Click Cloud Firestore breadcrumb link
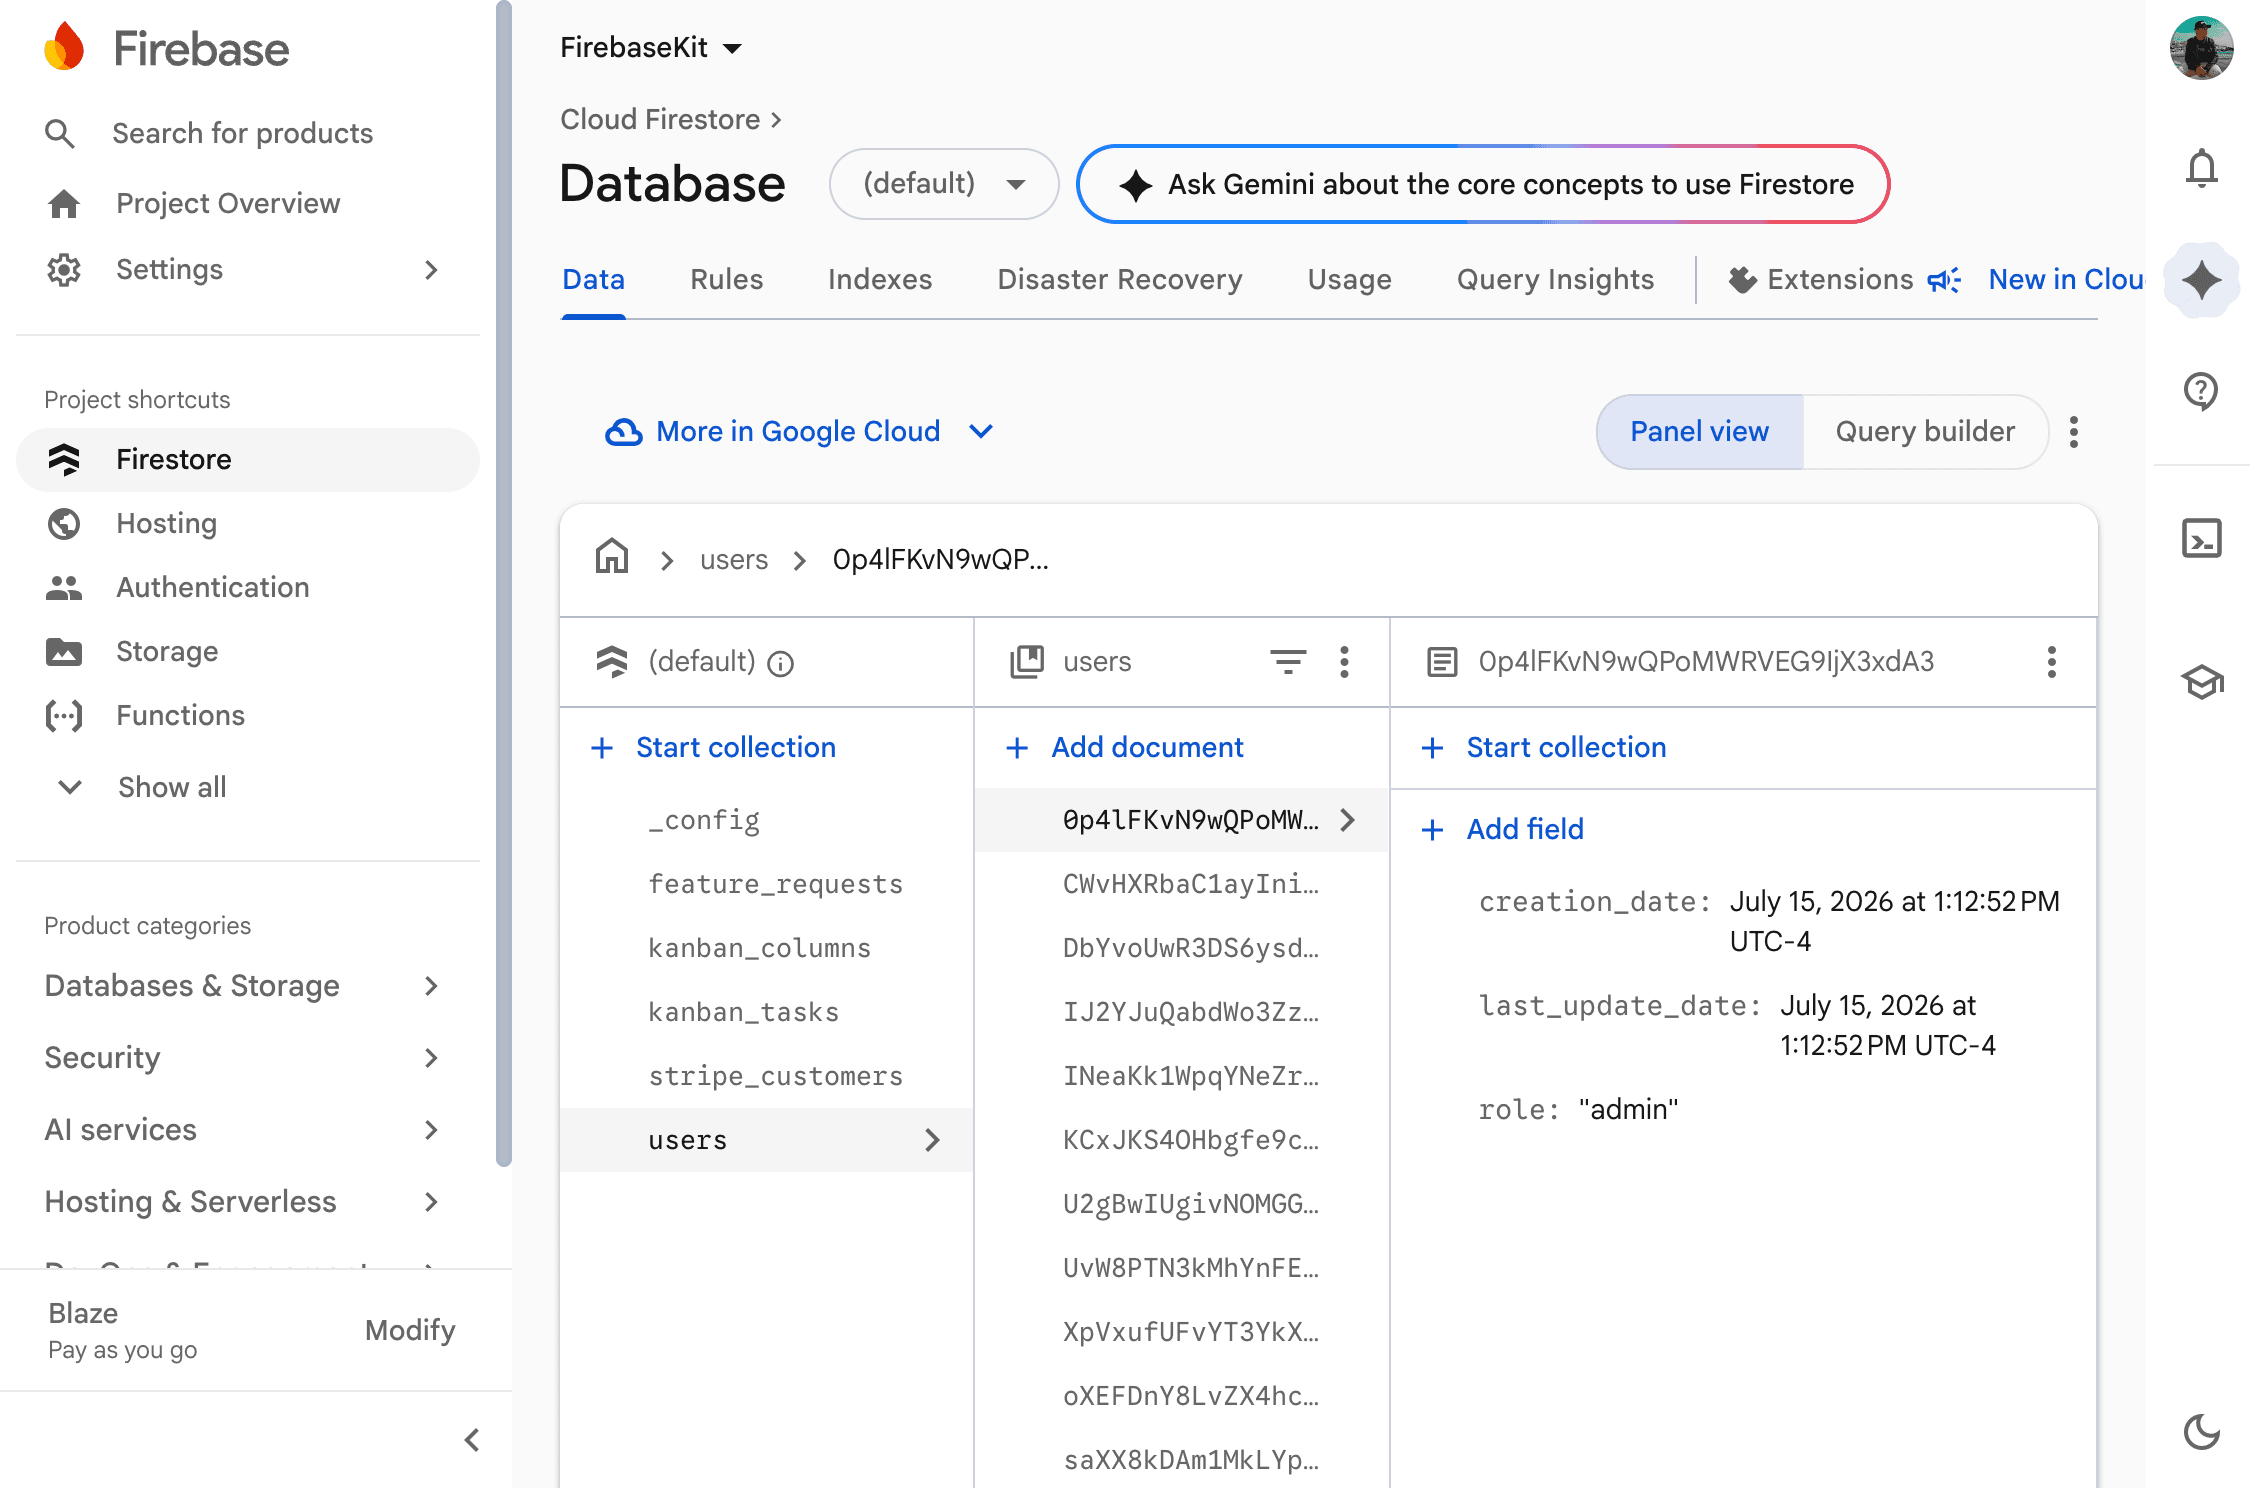Image resolution: width=2258 pixels, height=1488 pixels. click(x=660, y=119)
